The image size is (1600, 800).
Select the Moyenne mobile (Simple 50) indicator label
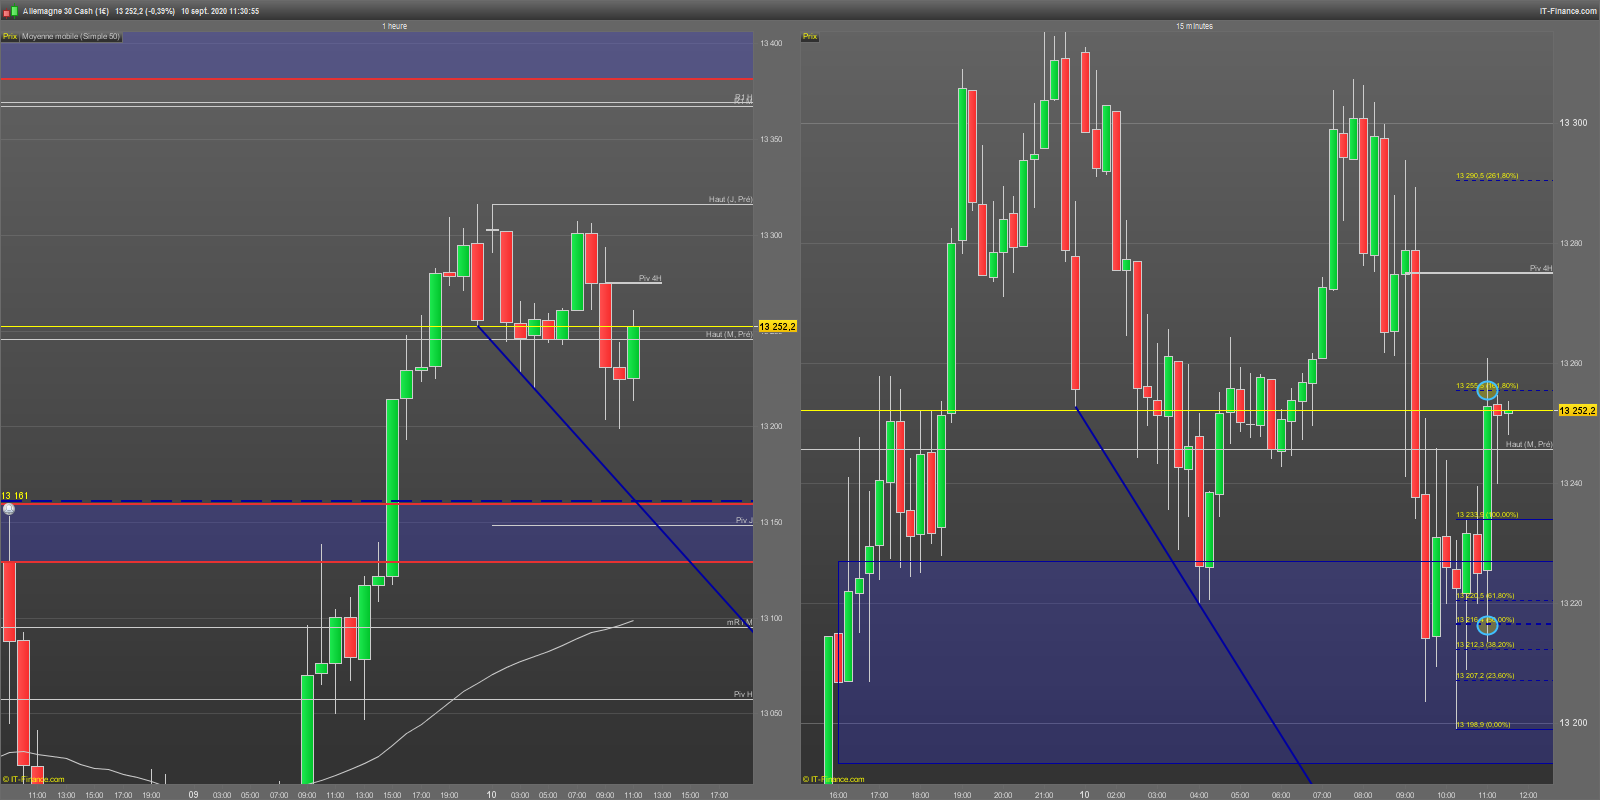click(x=71, y=37)
